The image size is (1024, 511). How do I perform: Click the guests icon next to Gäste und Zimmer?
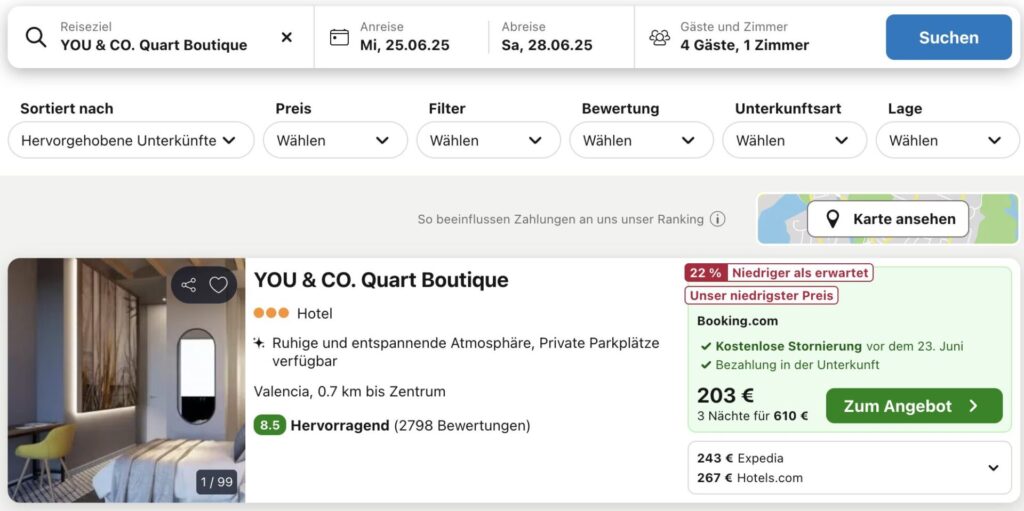coord(660,37)
